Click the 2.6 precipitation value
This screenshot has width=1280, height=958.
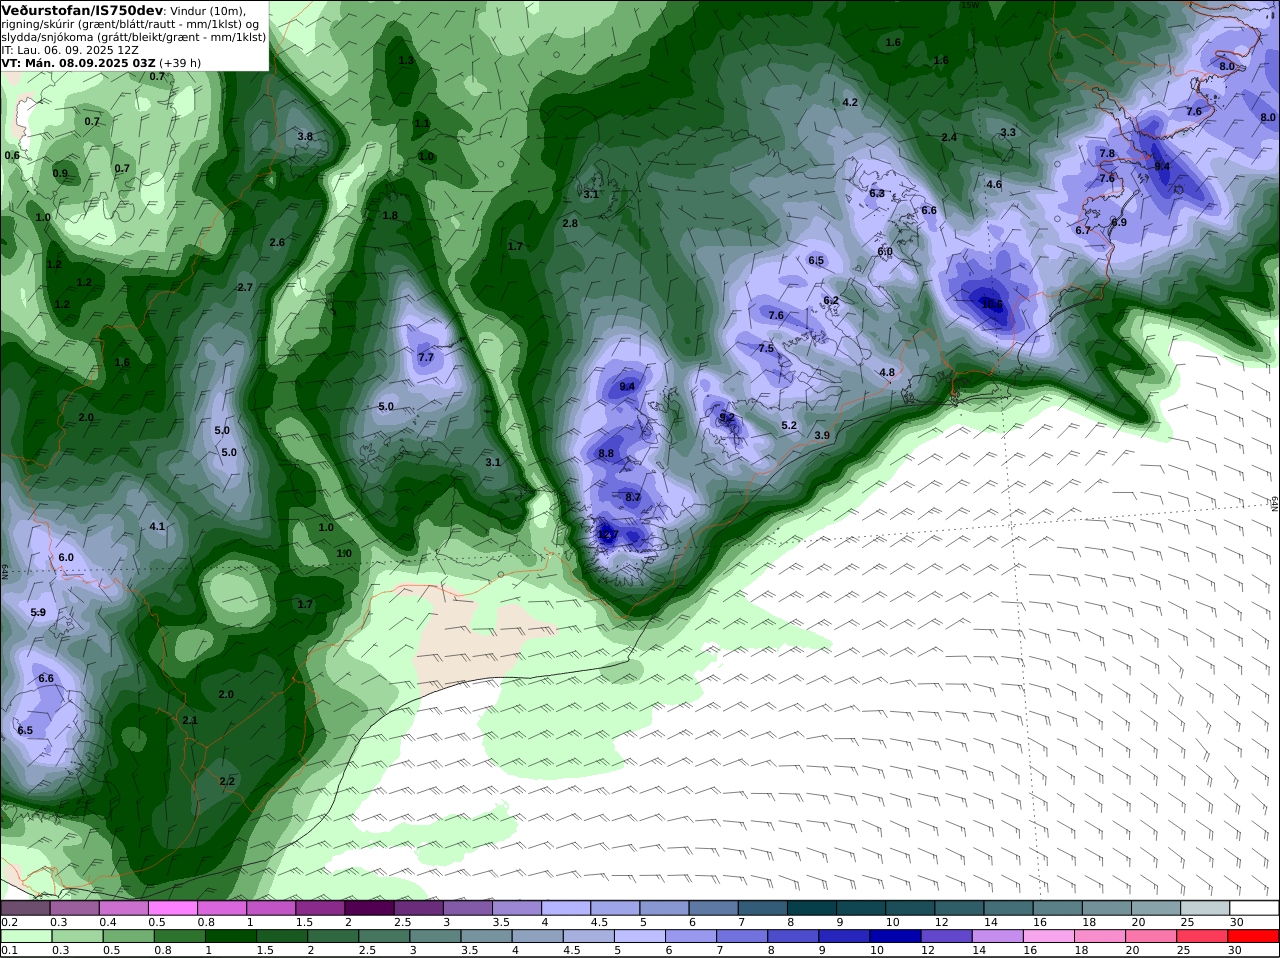277,243
